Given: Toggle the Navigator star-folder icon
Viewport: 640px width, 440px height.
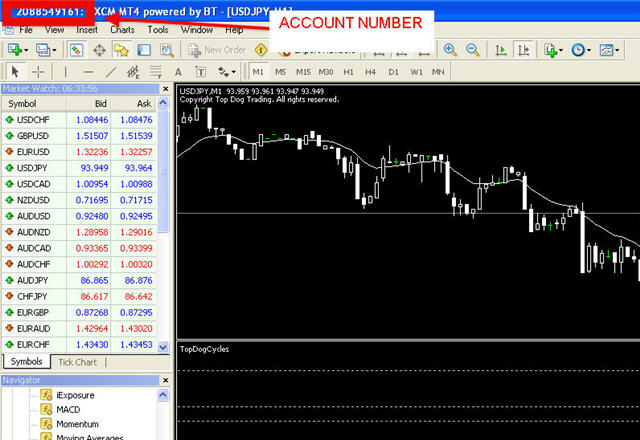Looking at the screenshot, I should 121,50.
